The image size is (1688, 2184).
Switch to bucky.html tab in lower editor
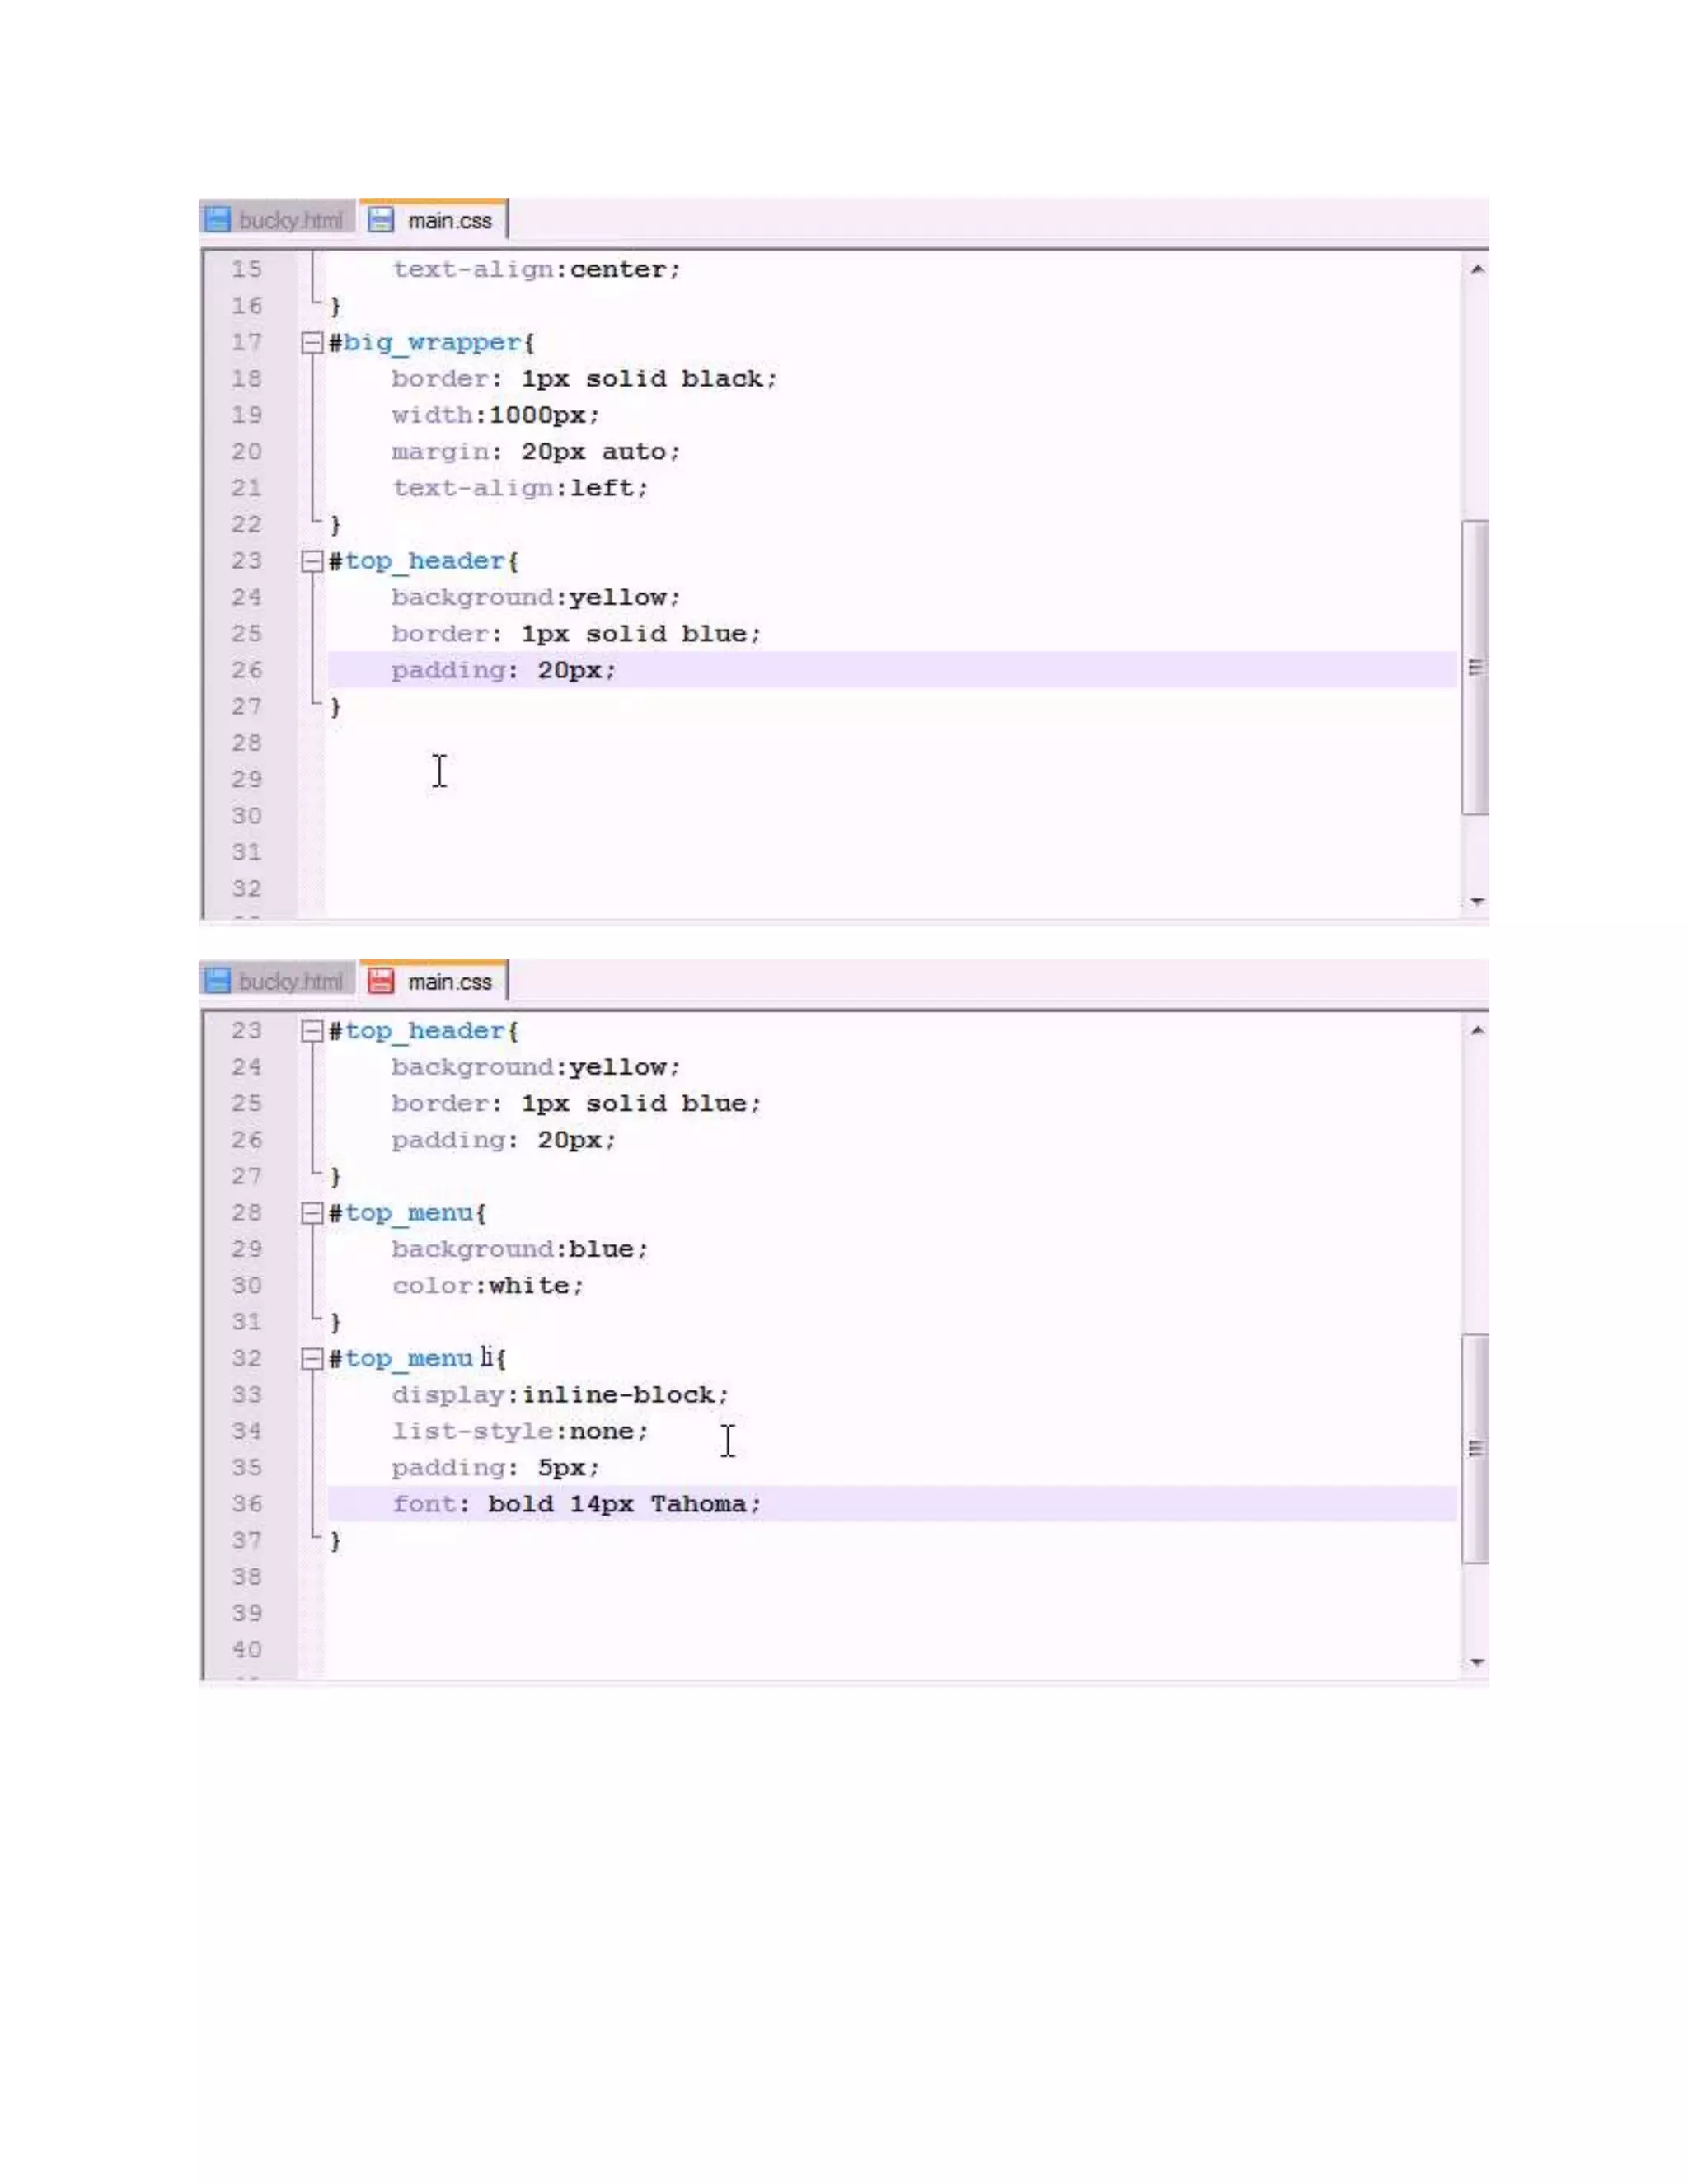[x=277, y=981]
